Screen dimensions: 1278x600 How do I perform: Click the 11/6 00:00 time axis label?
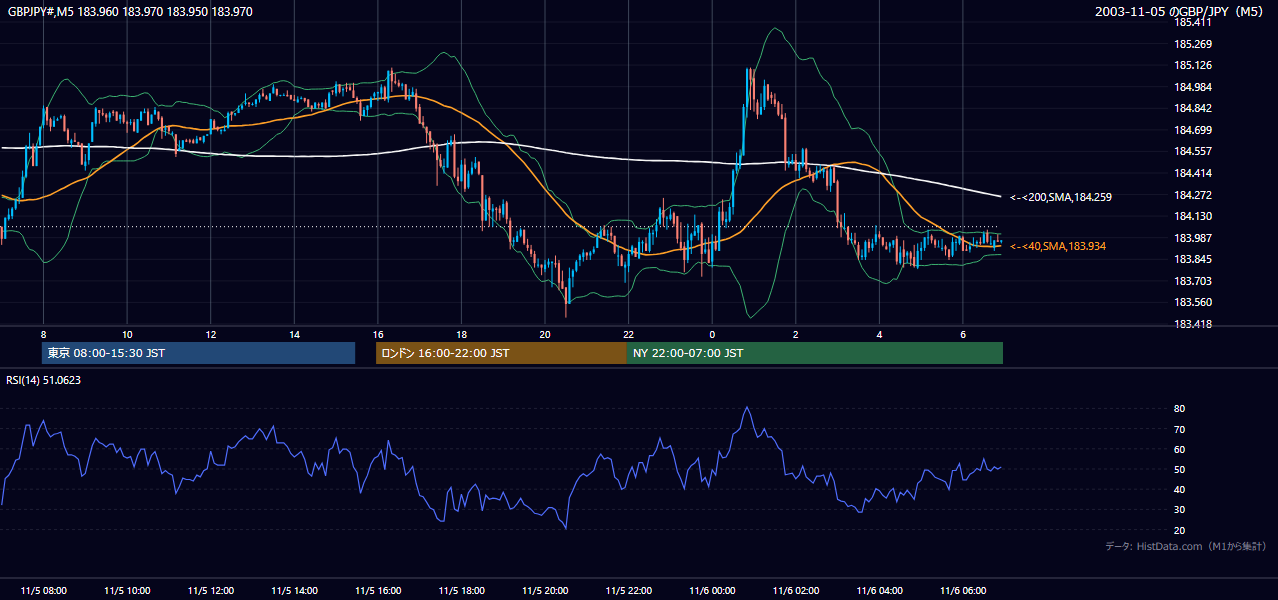point(712,590)
